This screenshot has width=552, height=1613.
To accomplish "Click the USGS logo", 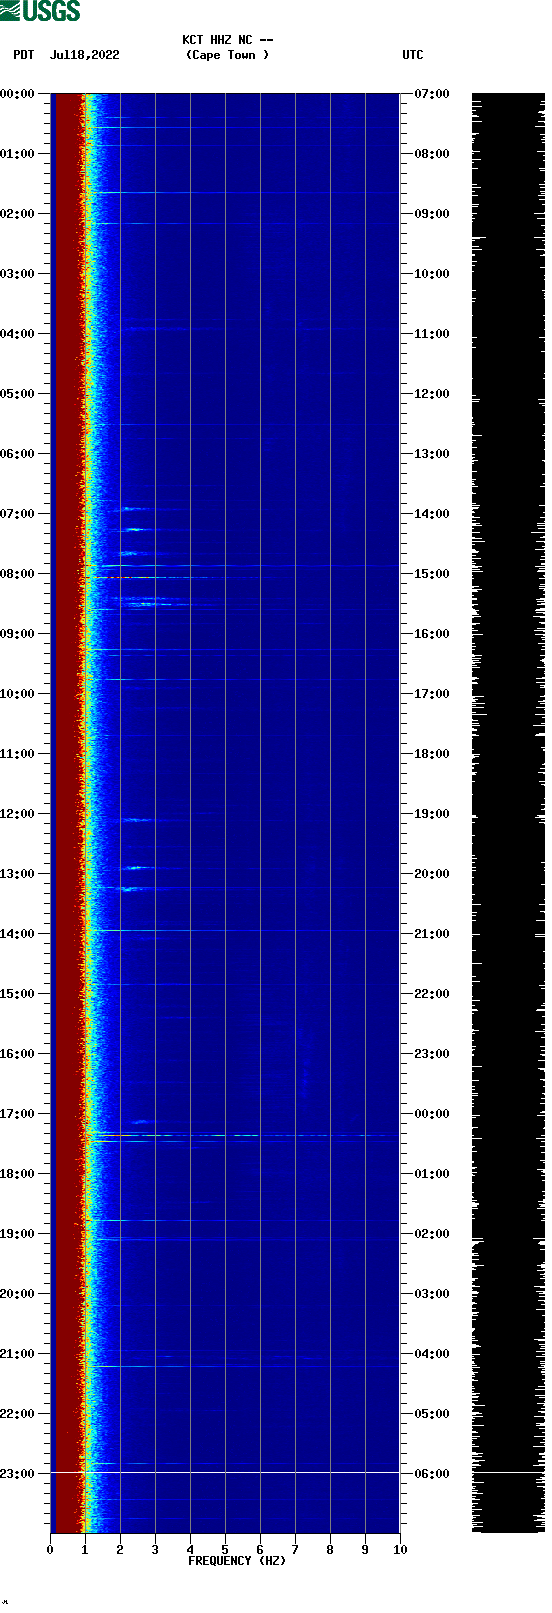I will click(40, 11).
